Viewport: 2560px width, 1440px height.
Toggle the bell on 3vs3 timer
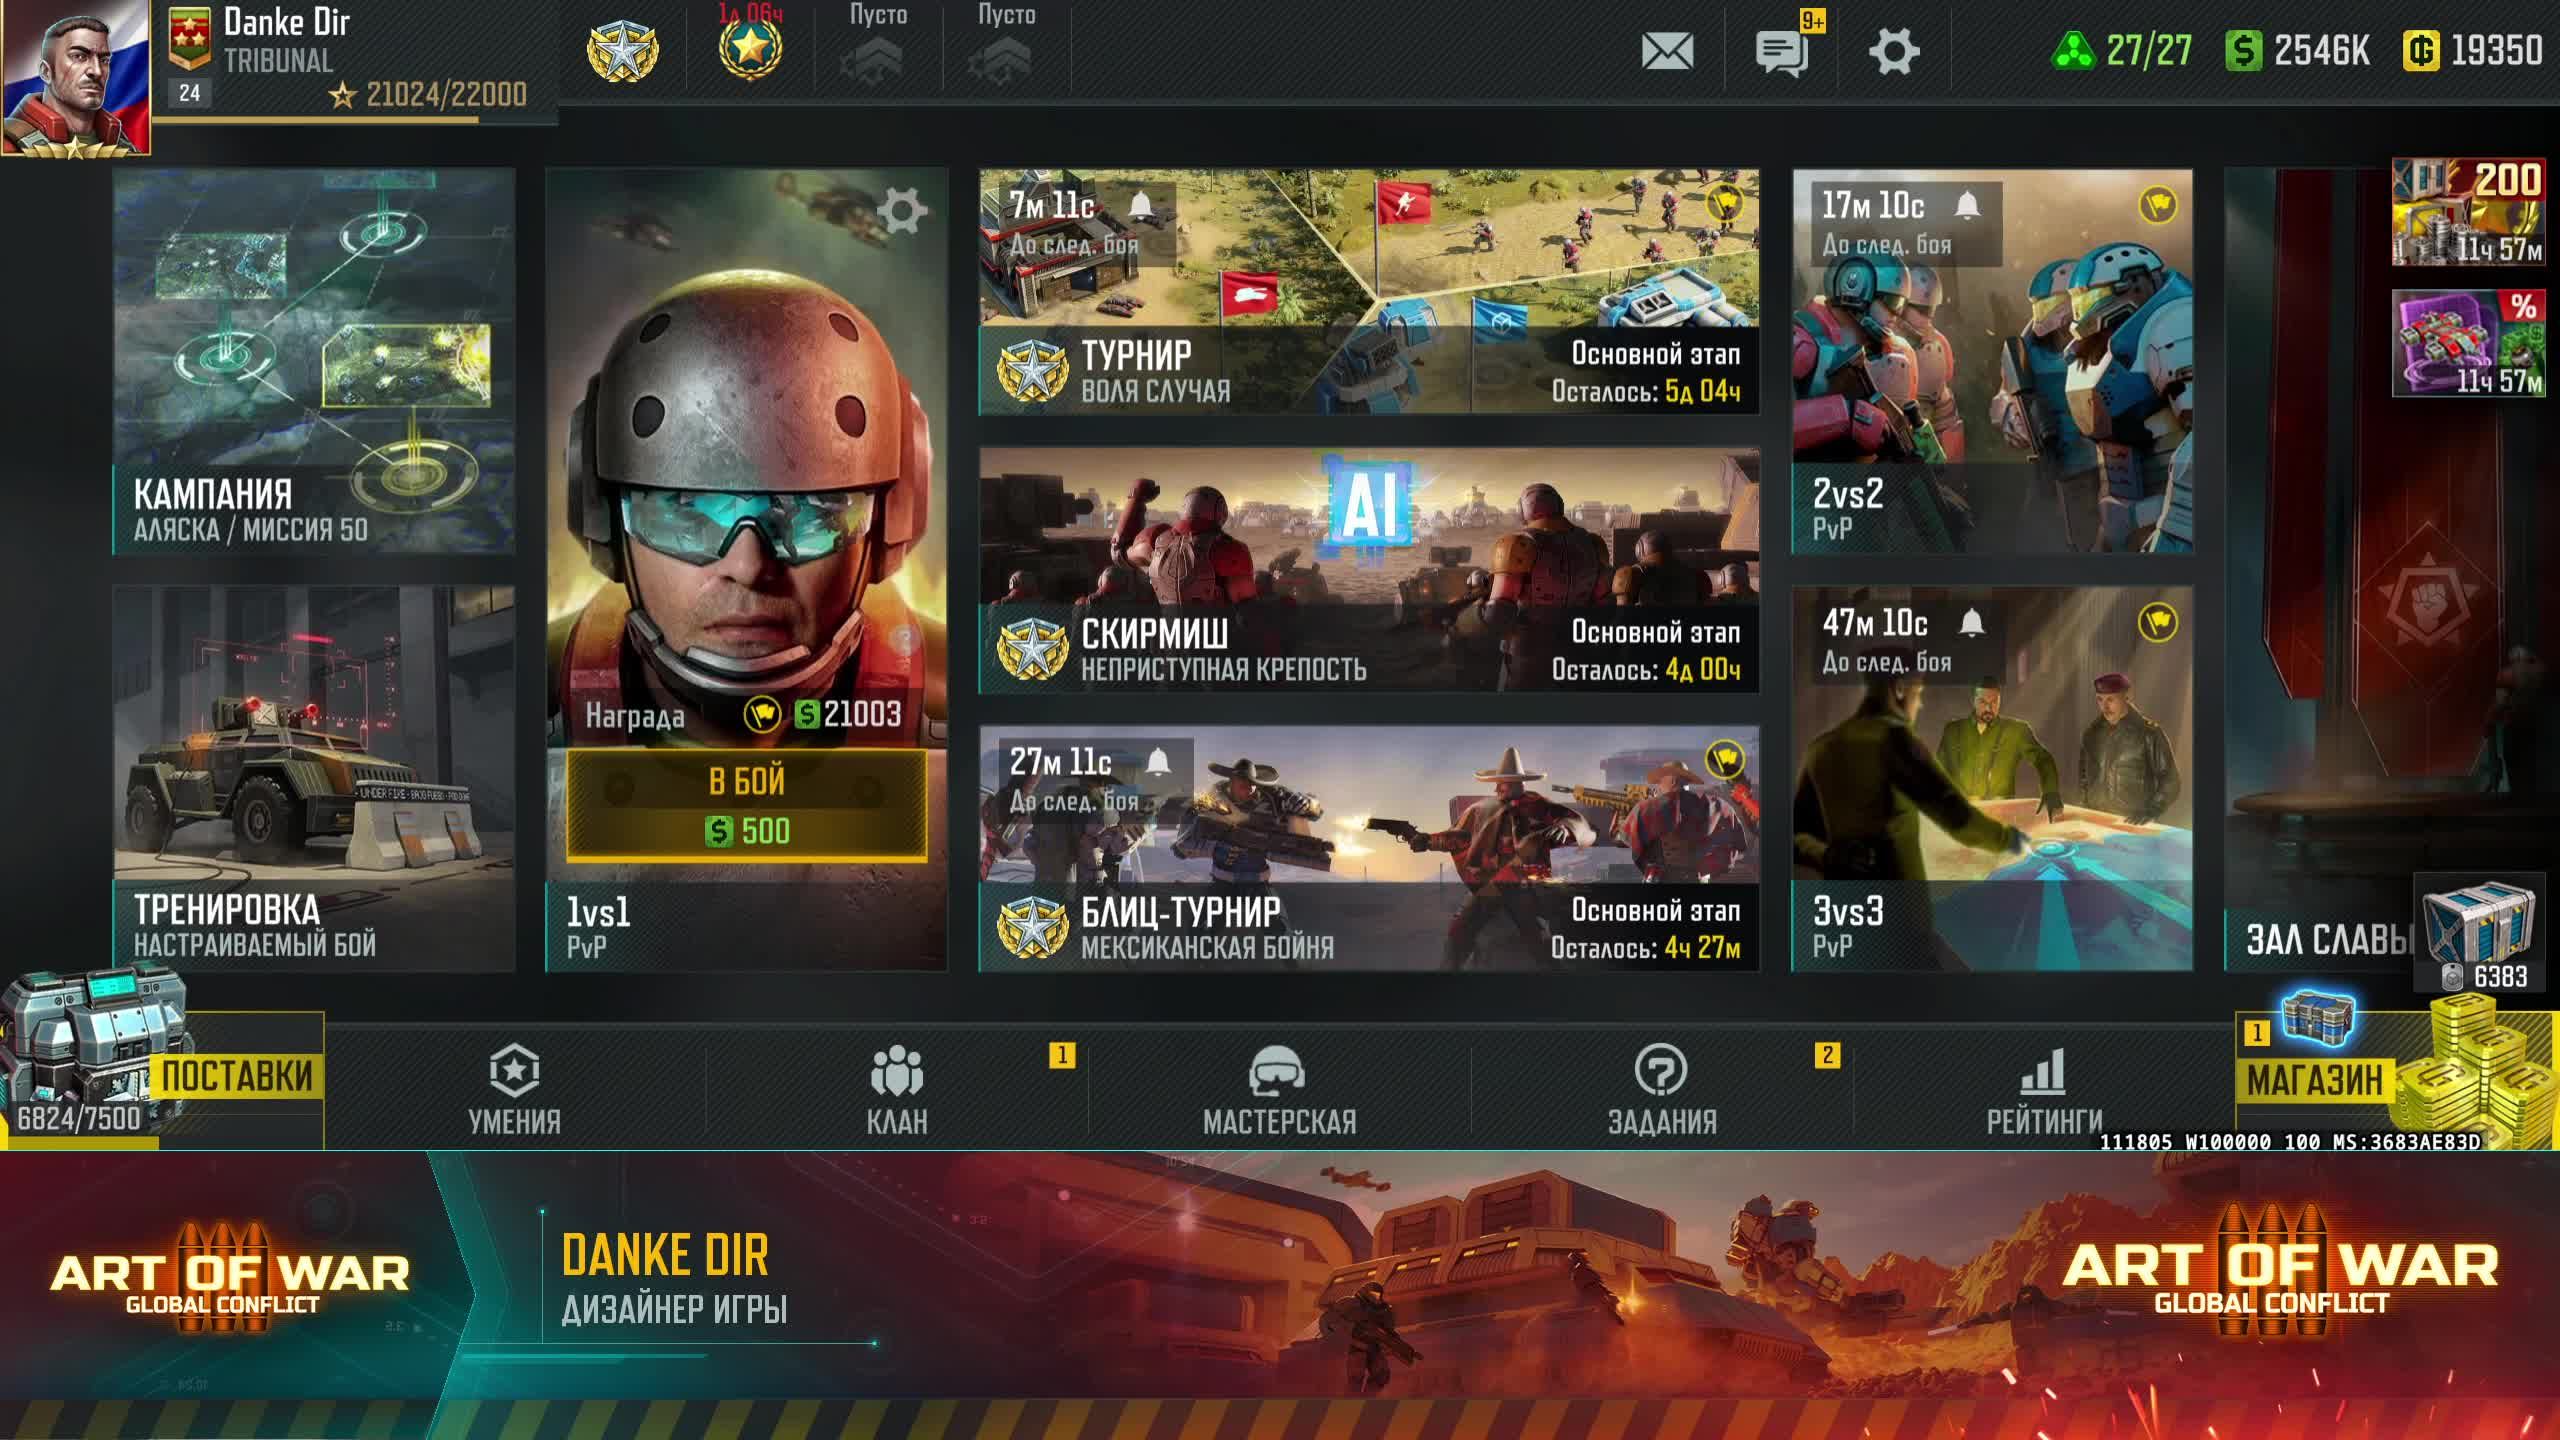coord(1971,623)
